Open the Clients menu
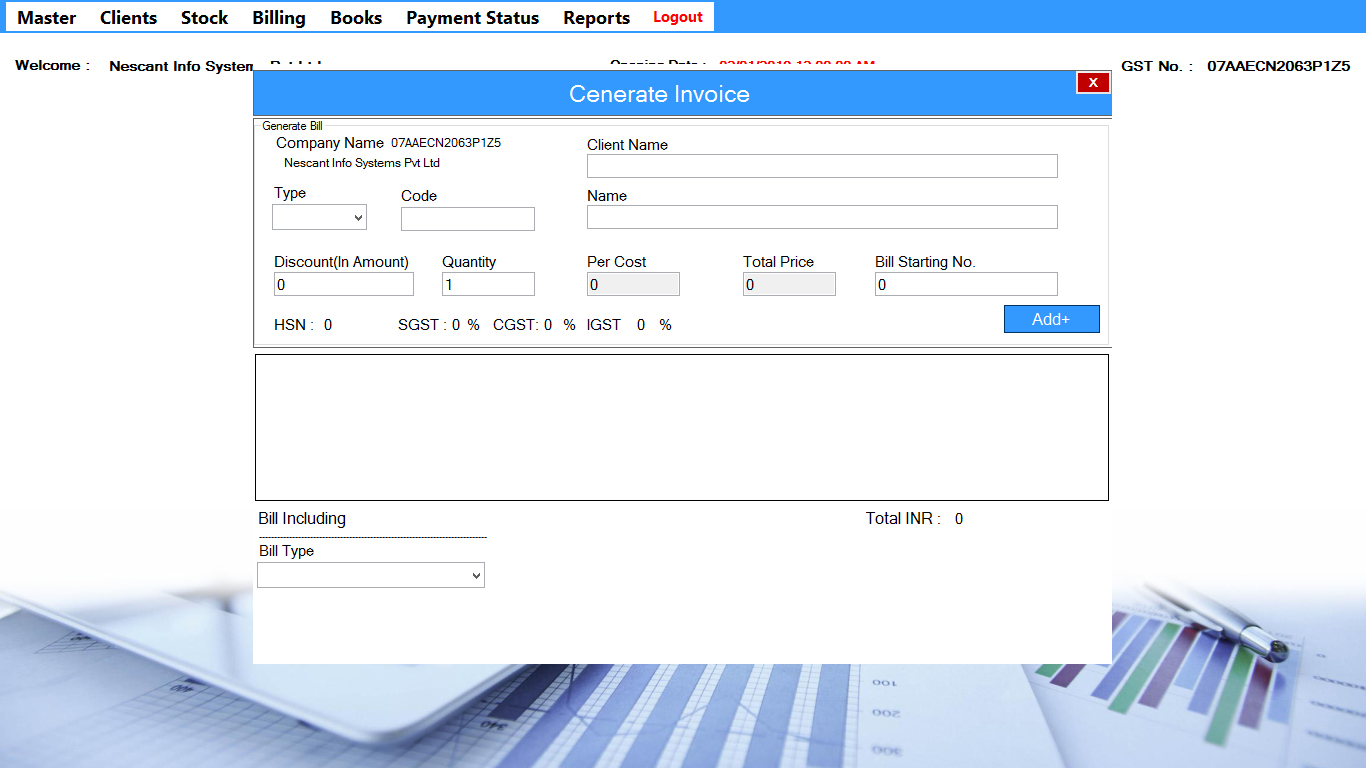This screenshot has height=768, width=1366. [x=128, y=17]
